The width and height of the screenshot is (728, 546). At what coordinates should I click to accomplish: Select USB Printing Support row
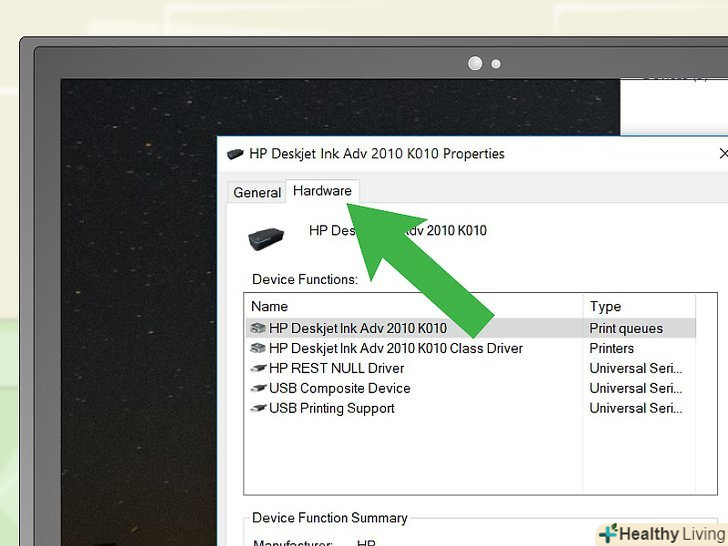click(x=471, y=408)
